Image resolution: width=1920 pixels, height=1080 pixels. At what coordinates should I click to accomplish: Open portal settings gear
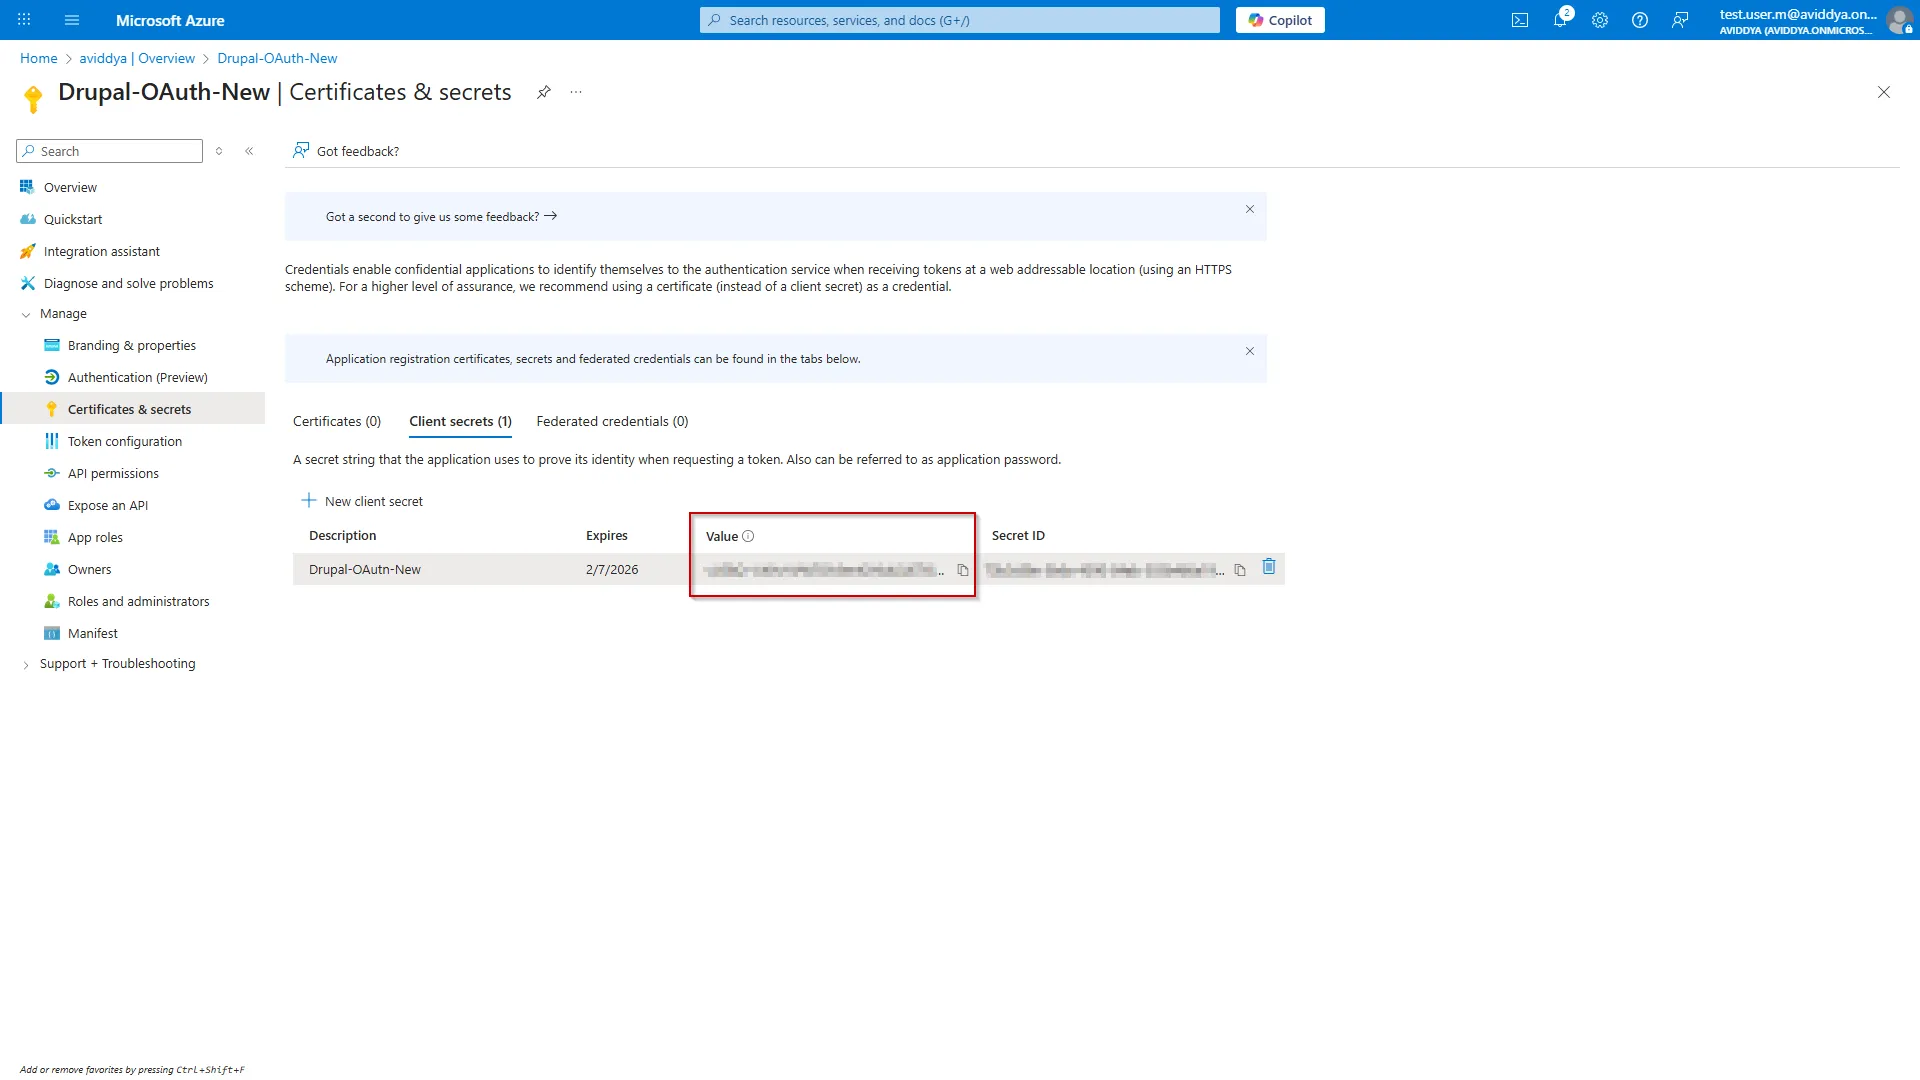click(1600, 20)
